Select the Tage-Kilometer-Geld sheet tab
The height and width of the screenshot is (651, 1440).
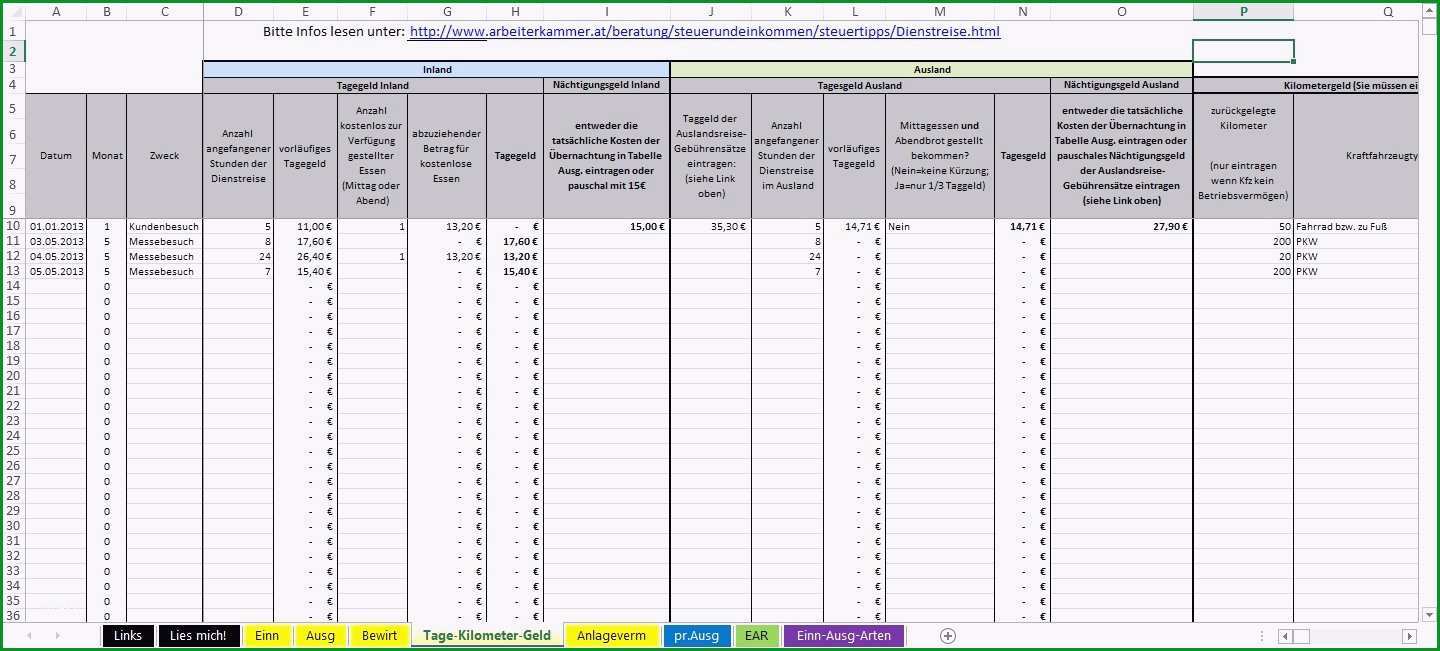[487, 636]
